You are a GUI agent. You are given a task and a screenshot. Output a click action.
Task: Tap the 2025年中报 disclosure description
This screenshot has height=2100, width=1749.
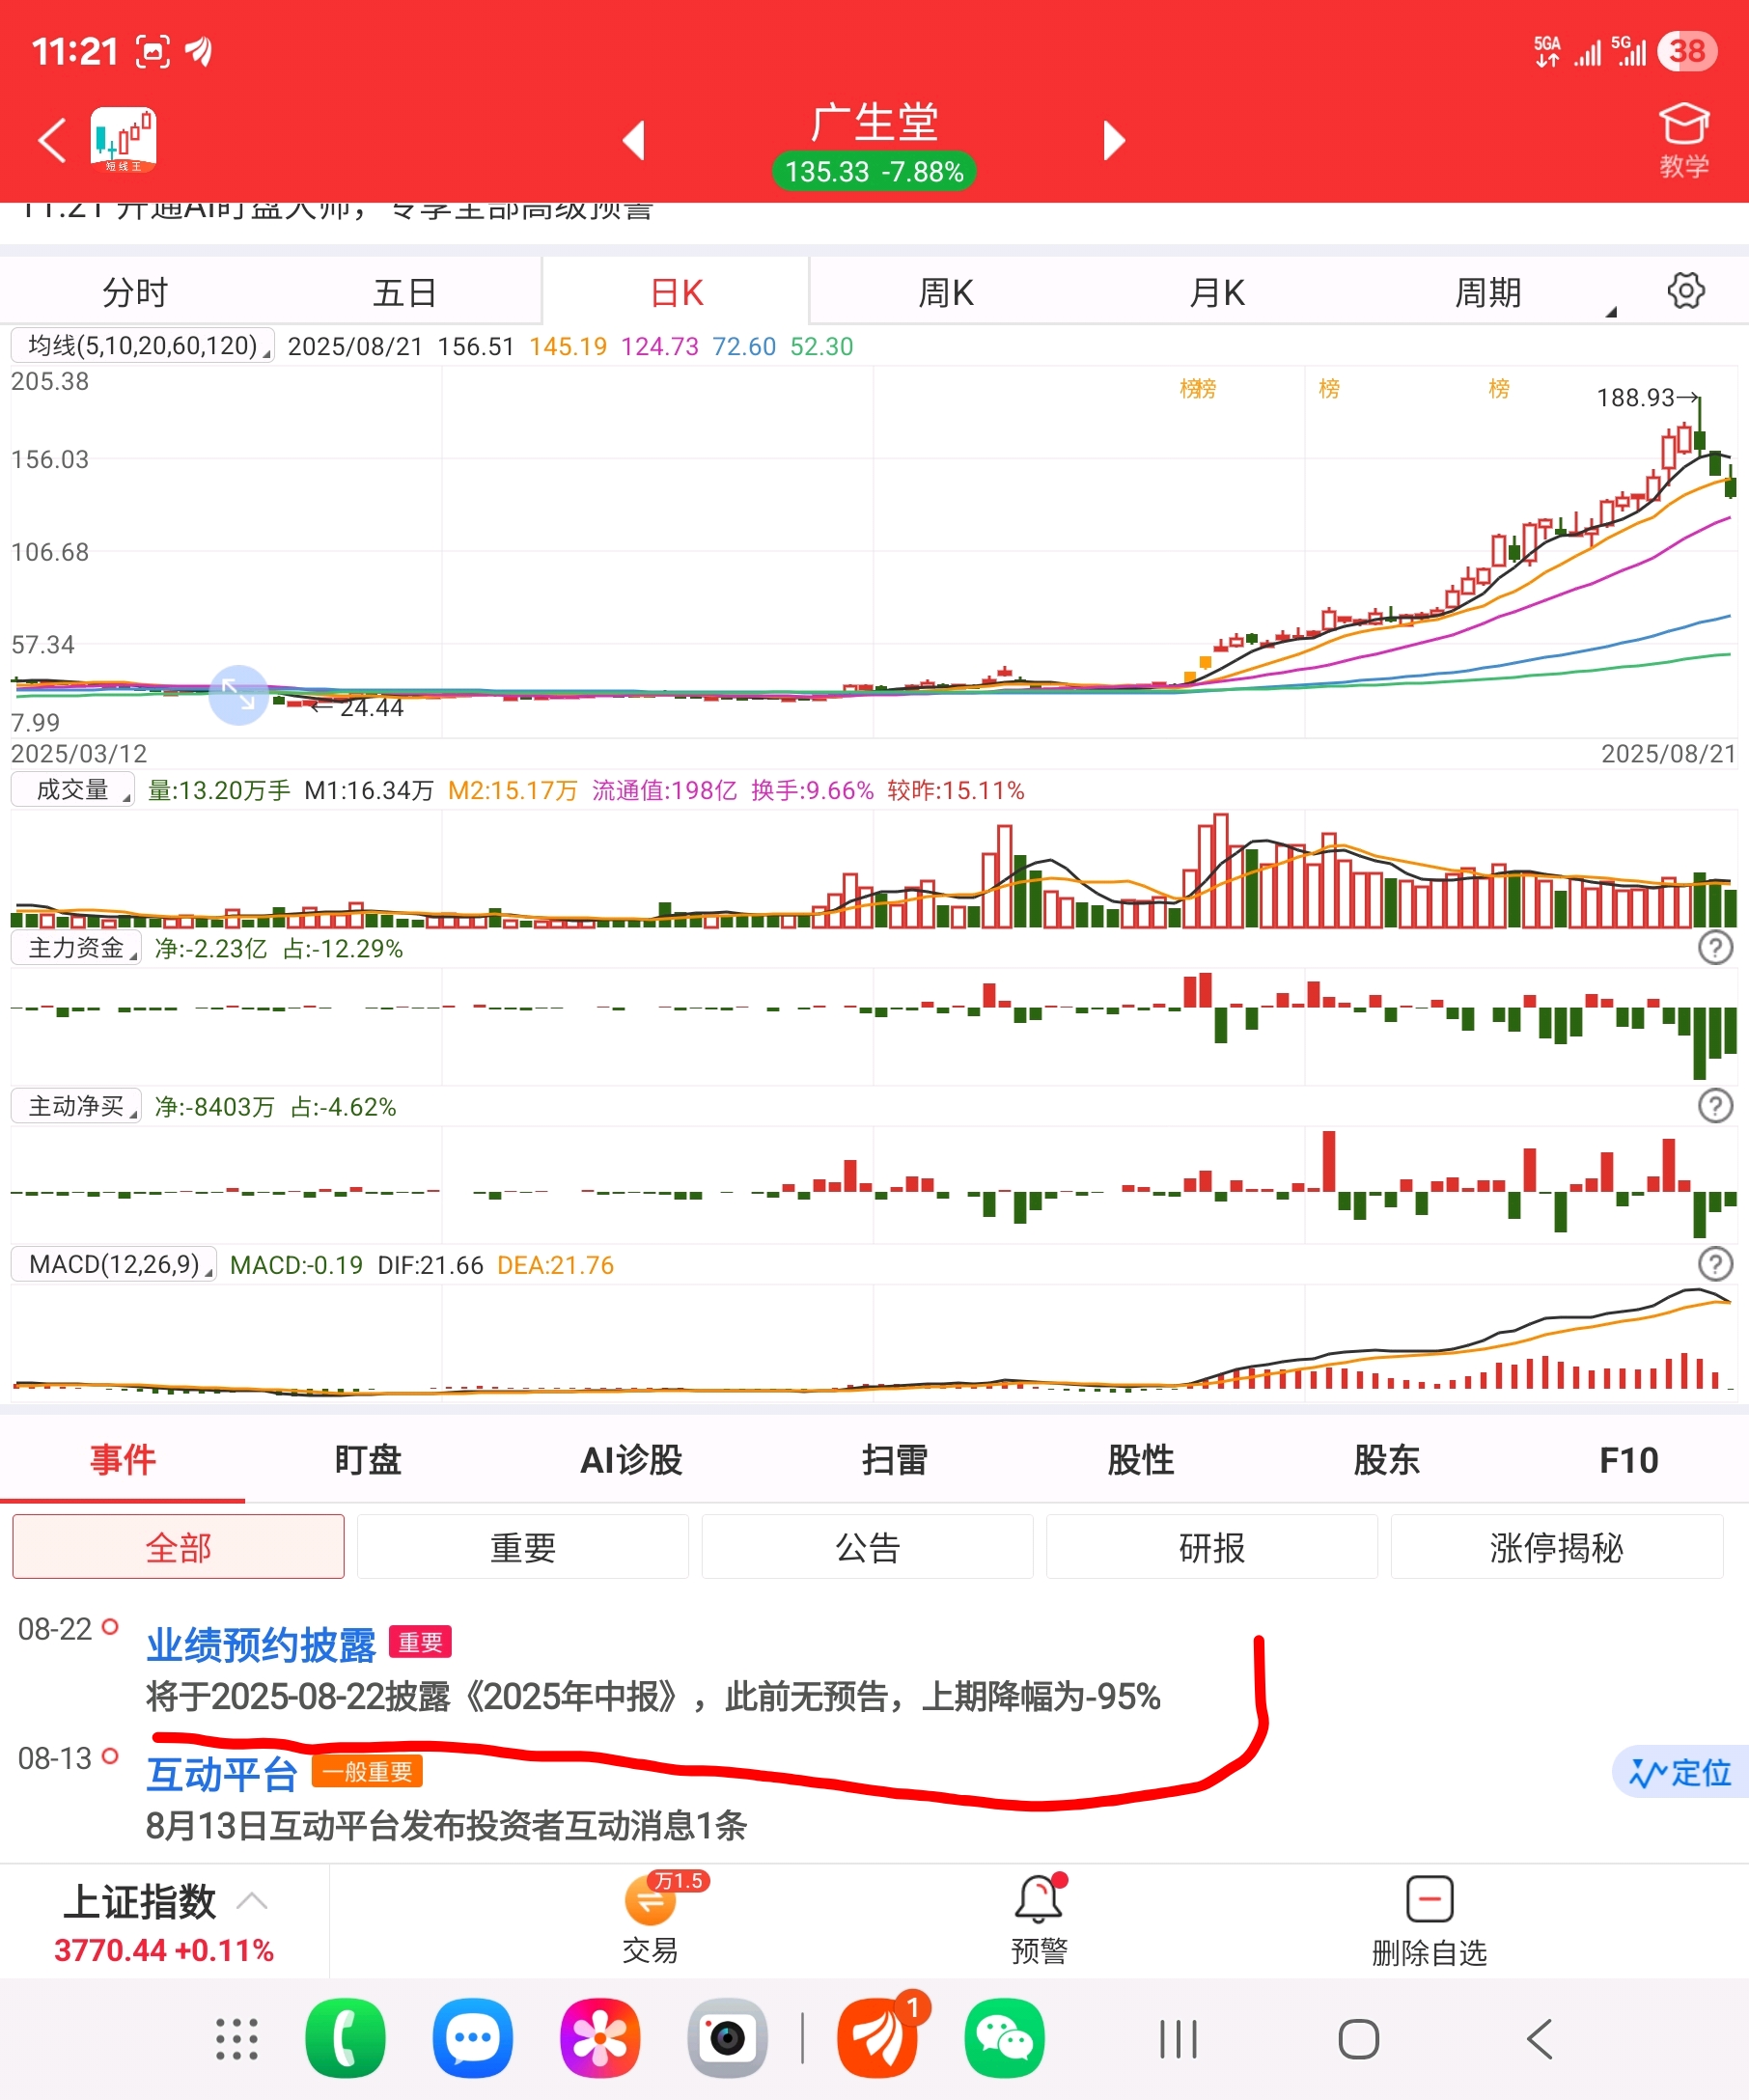pyautogui.click(x=653, y=1697)
